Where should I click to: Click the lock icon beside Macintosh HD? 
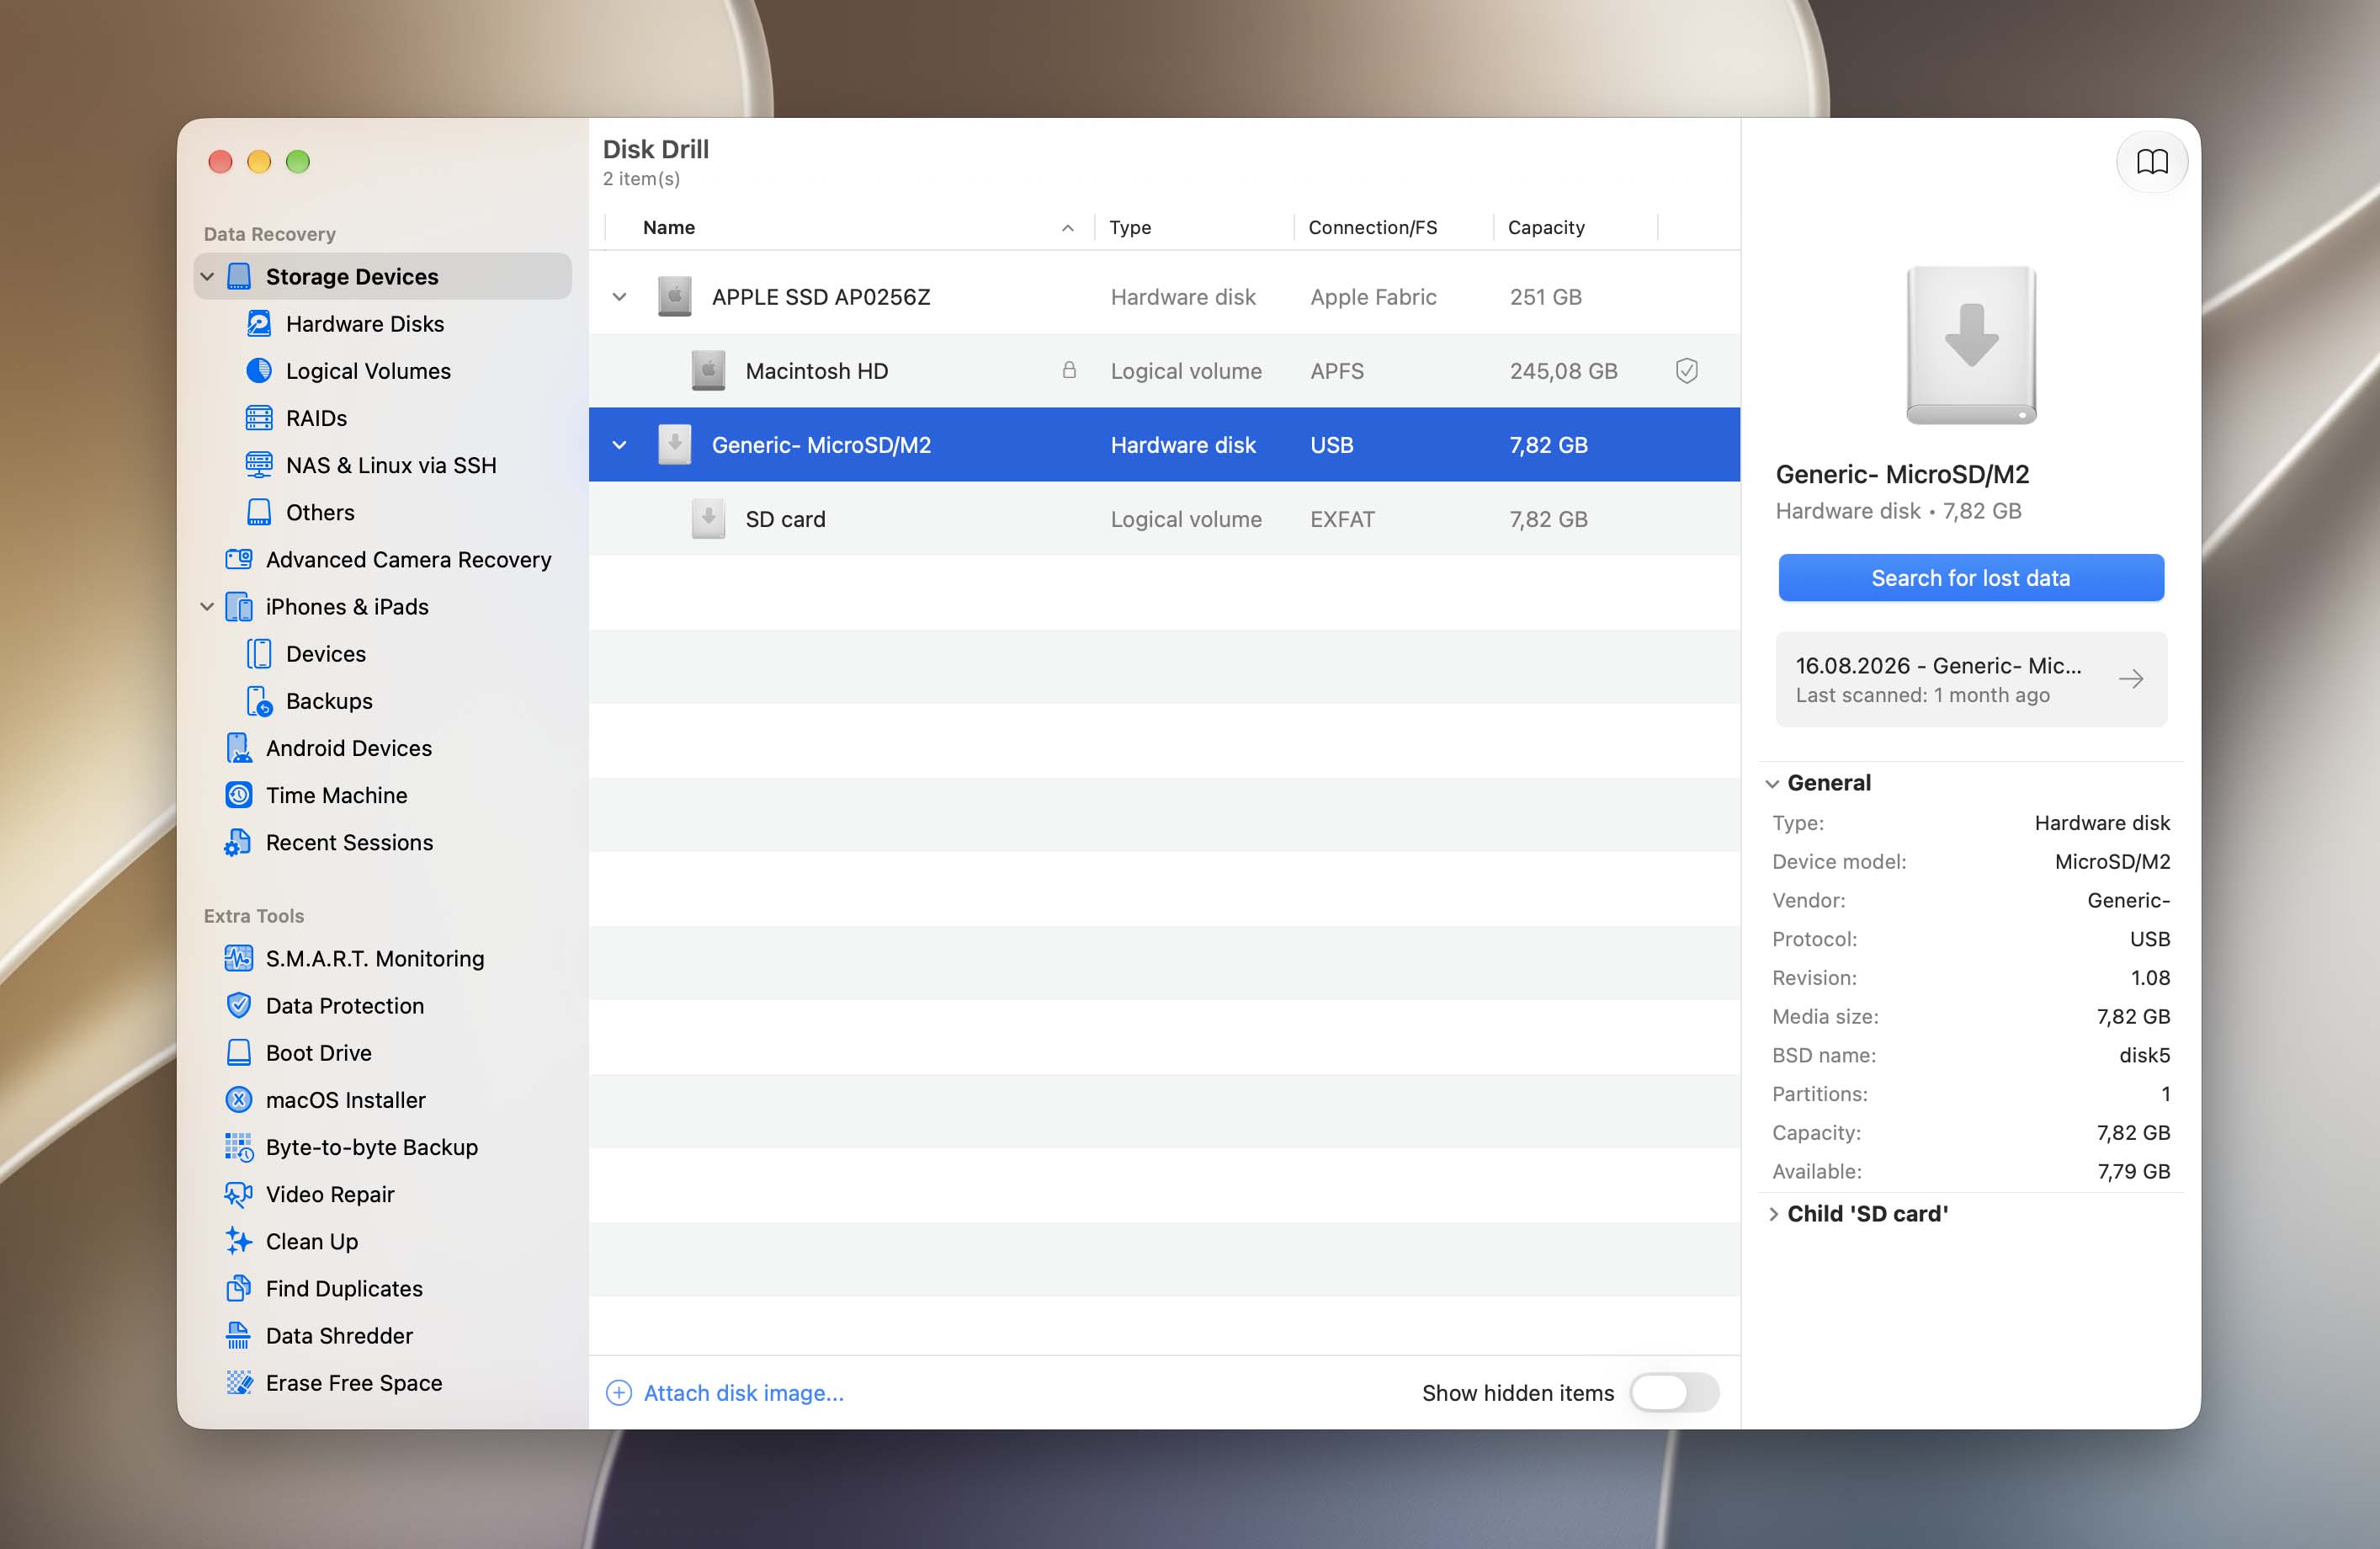(x=1069, y=370)
